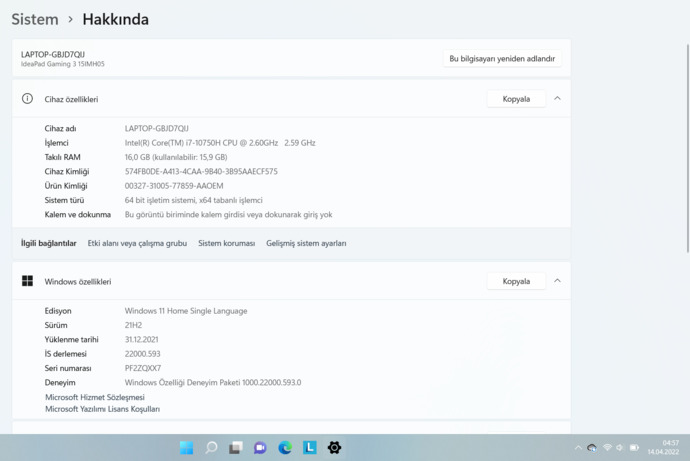This screenshot has height=461, width=690.
Task: Open Microsoft Yazılımı Lisans Koşulları
Action: pyautogui.click(x=103, y=409)
